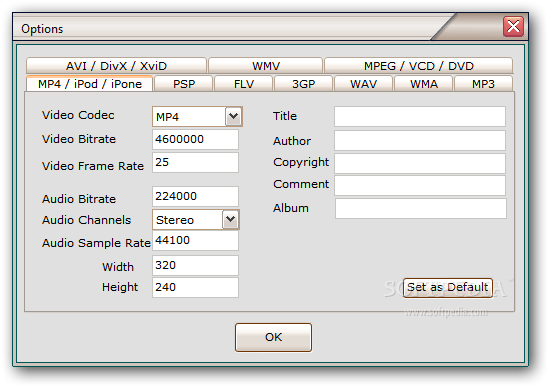
Task: Go to the 3GP tab
Action: tap(304, 84)
